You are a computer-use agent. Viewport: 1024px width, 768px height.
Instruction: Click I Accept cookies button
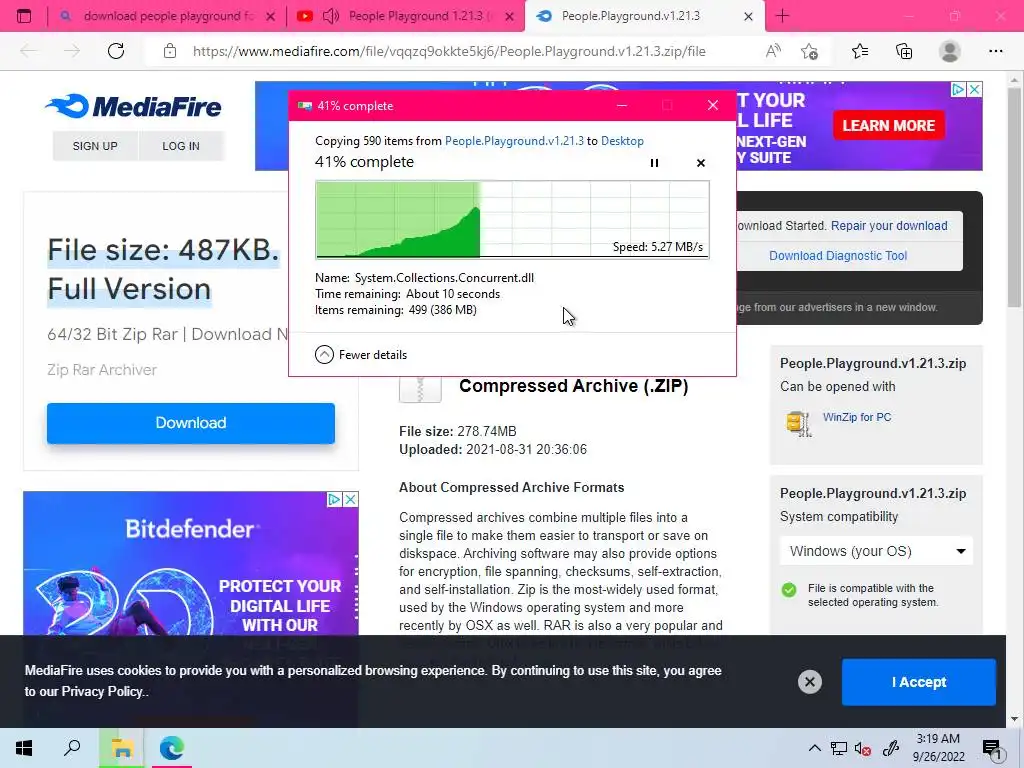[919, 682]
